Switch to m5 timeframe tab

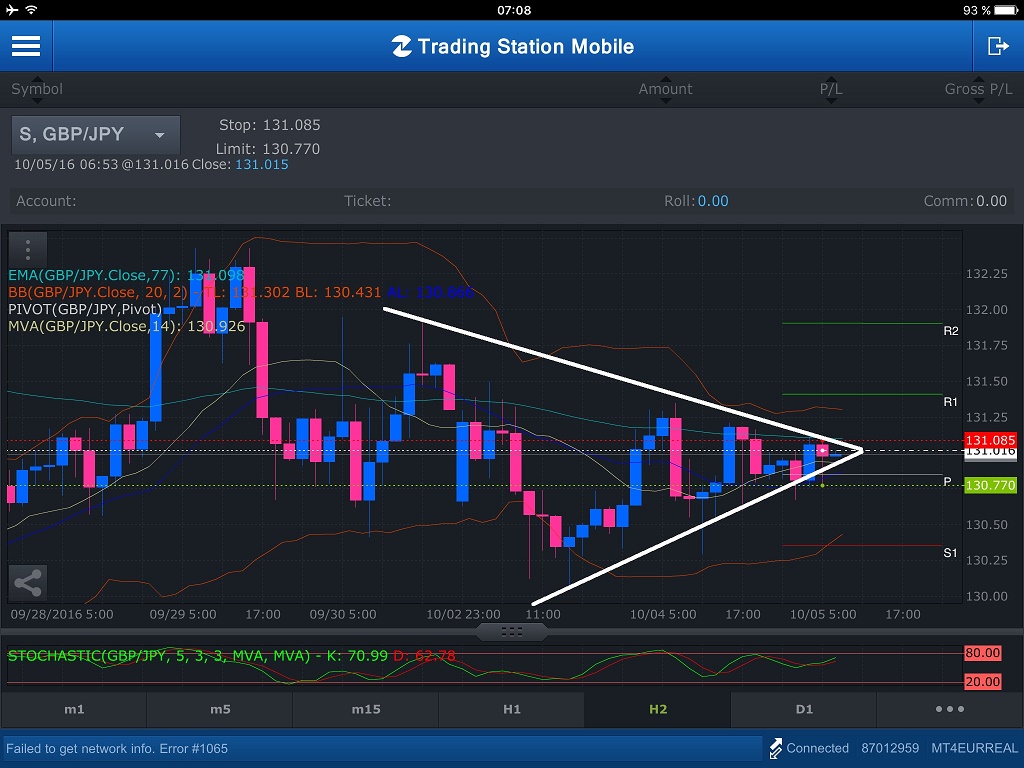pyautogui.click(x=220, y=709)
